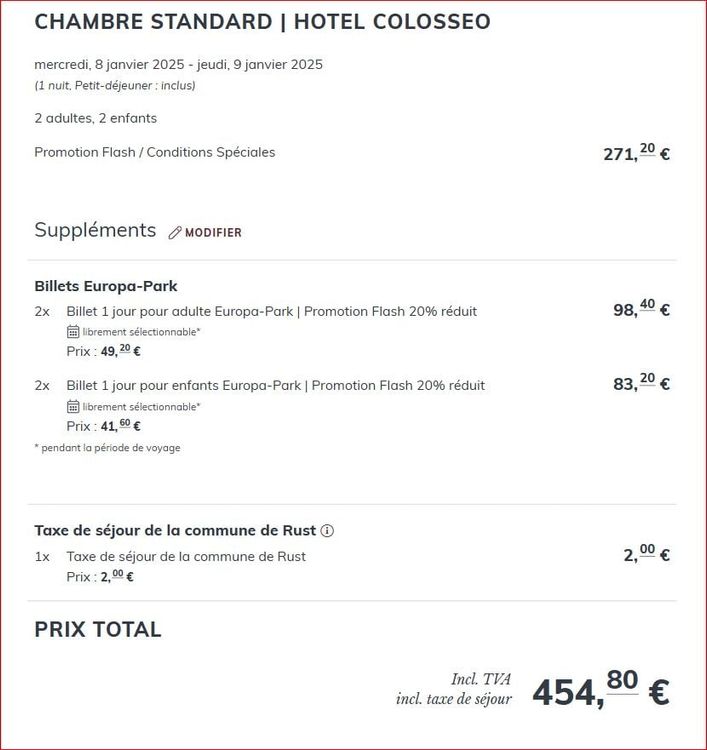The width and height of the screenshot is (707, 750).
Task: Click "librement sélectionnable" under the children ticket
Action: tap(141, 407)
